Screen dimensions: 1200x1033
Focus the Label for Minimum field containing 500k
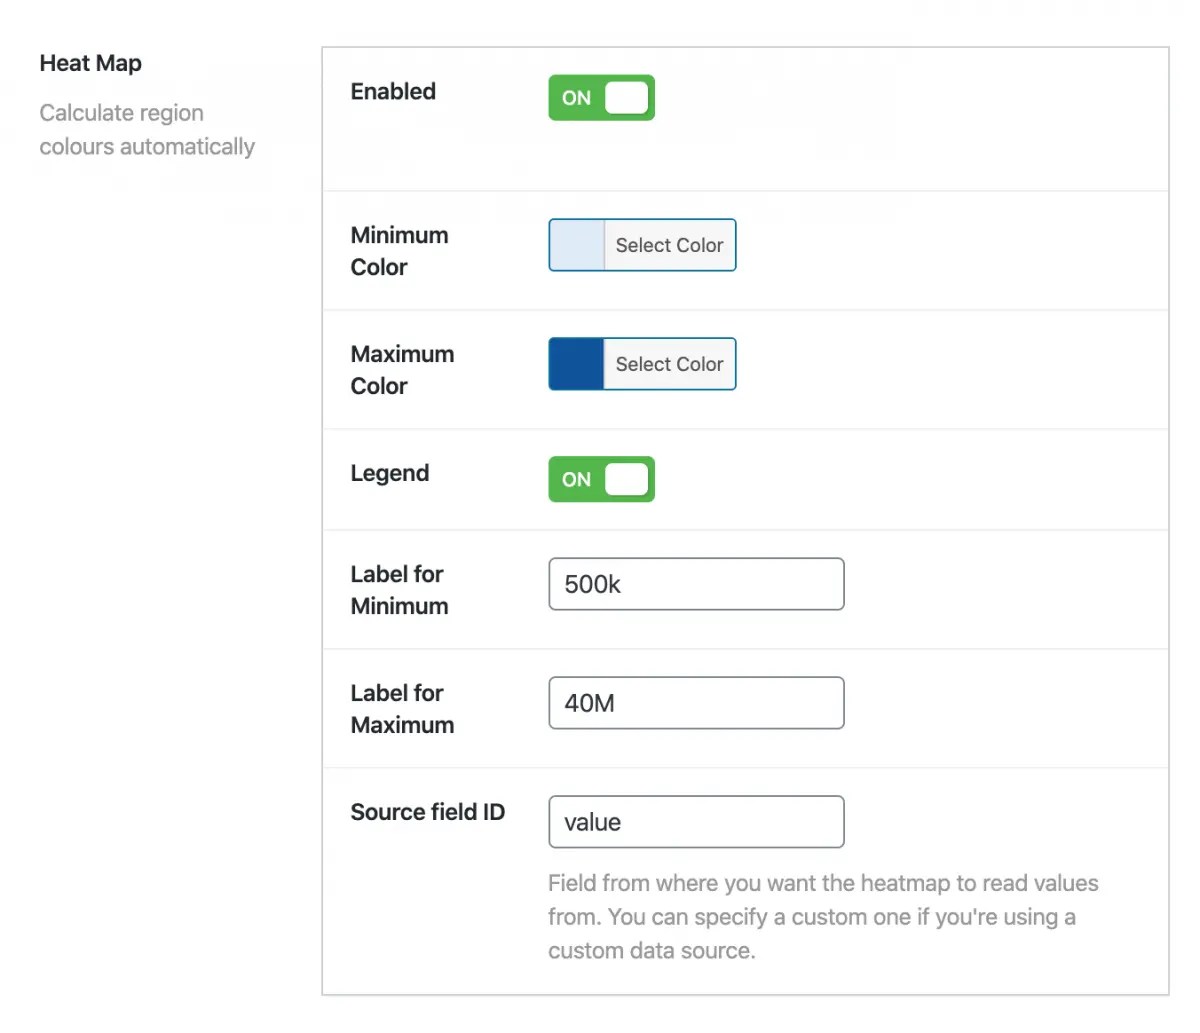tap(696, 584)
